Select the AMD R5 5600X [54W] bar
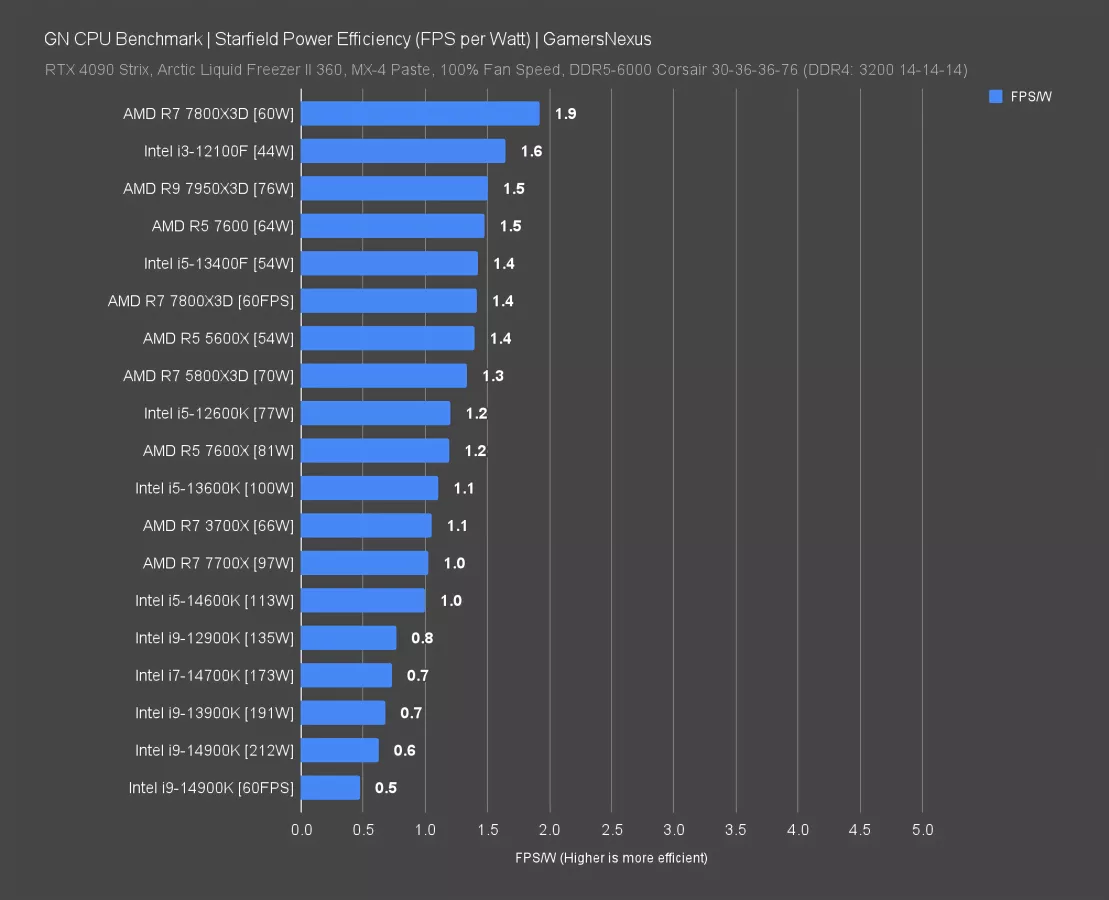Viewport: 1109px width, 900px height. [x=387, y=339]
